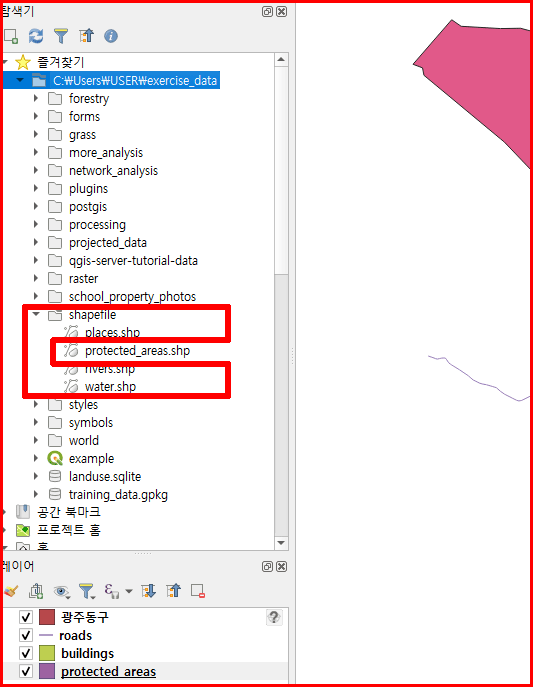
Task: Remove the selected layer icon
Action: click(198, 591)
